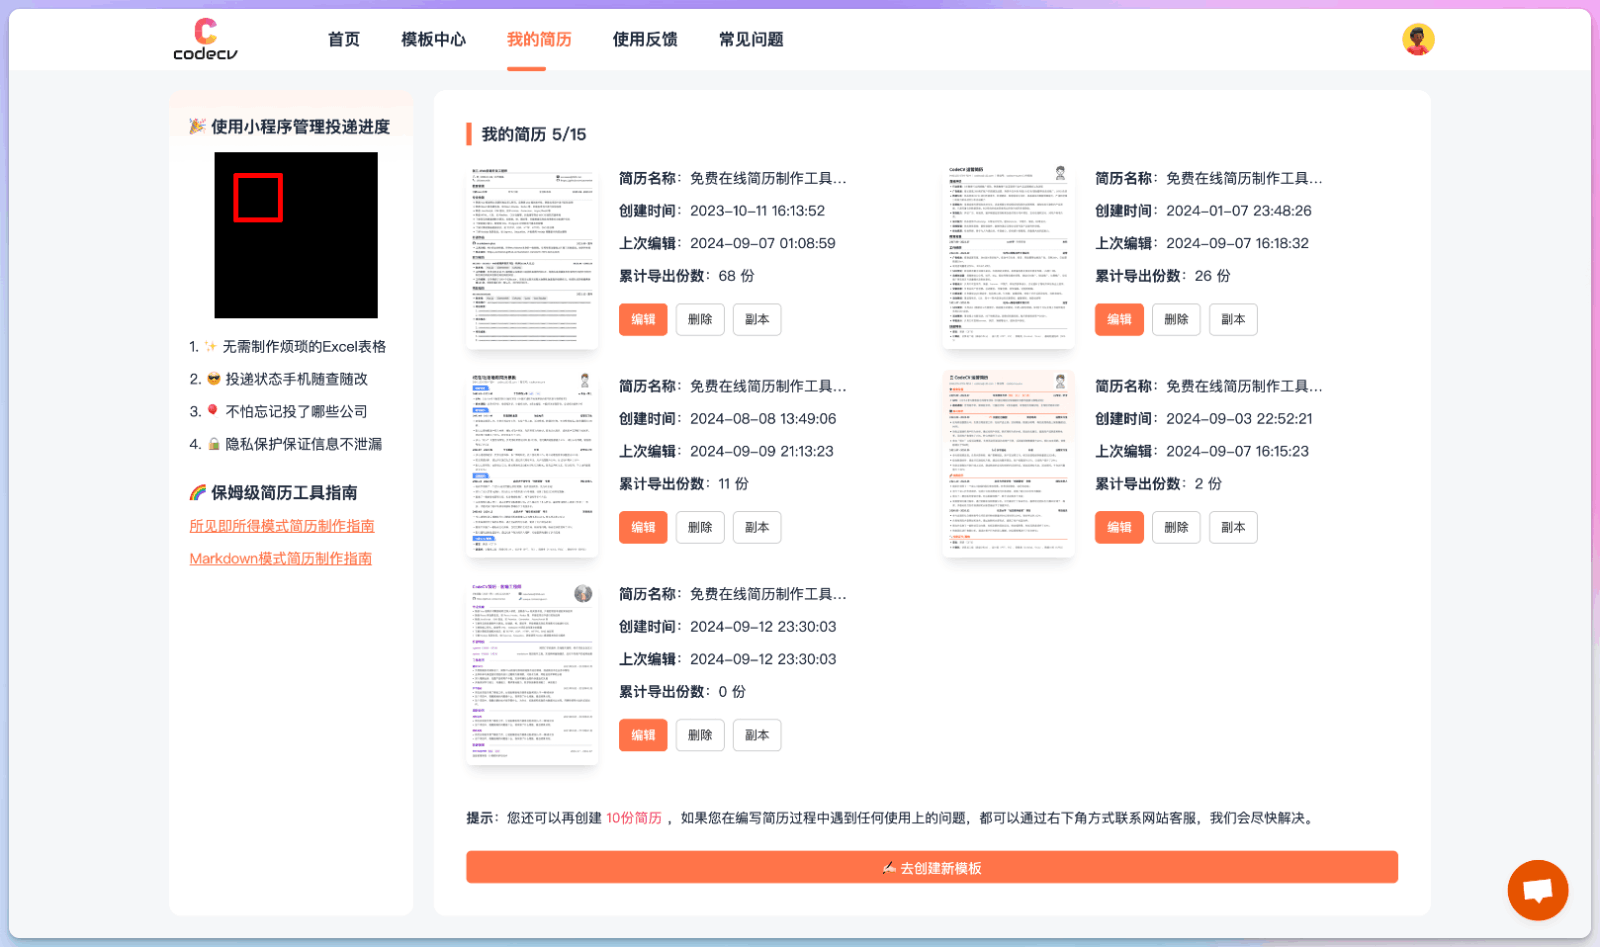The image size is (1600, 947).
Task: Open the 常见问题 page
Action: [750, 39]
